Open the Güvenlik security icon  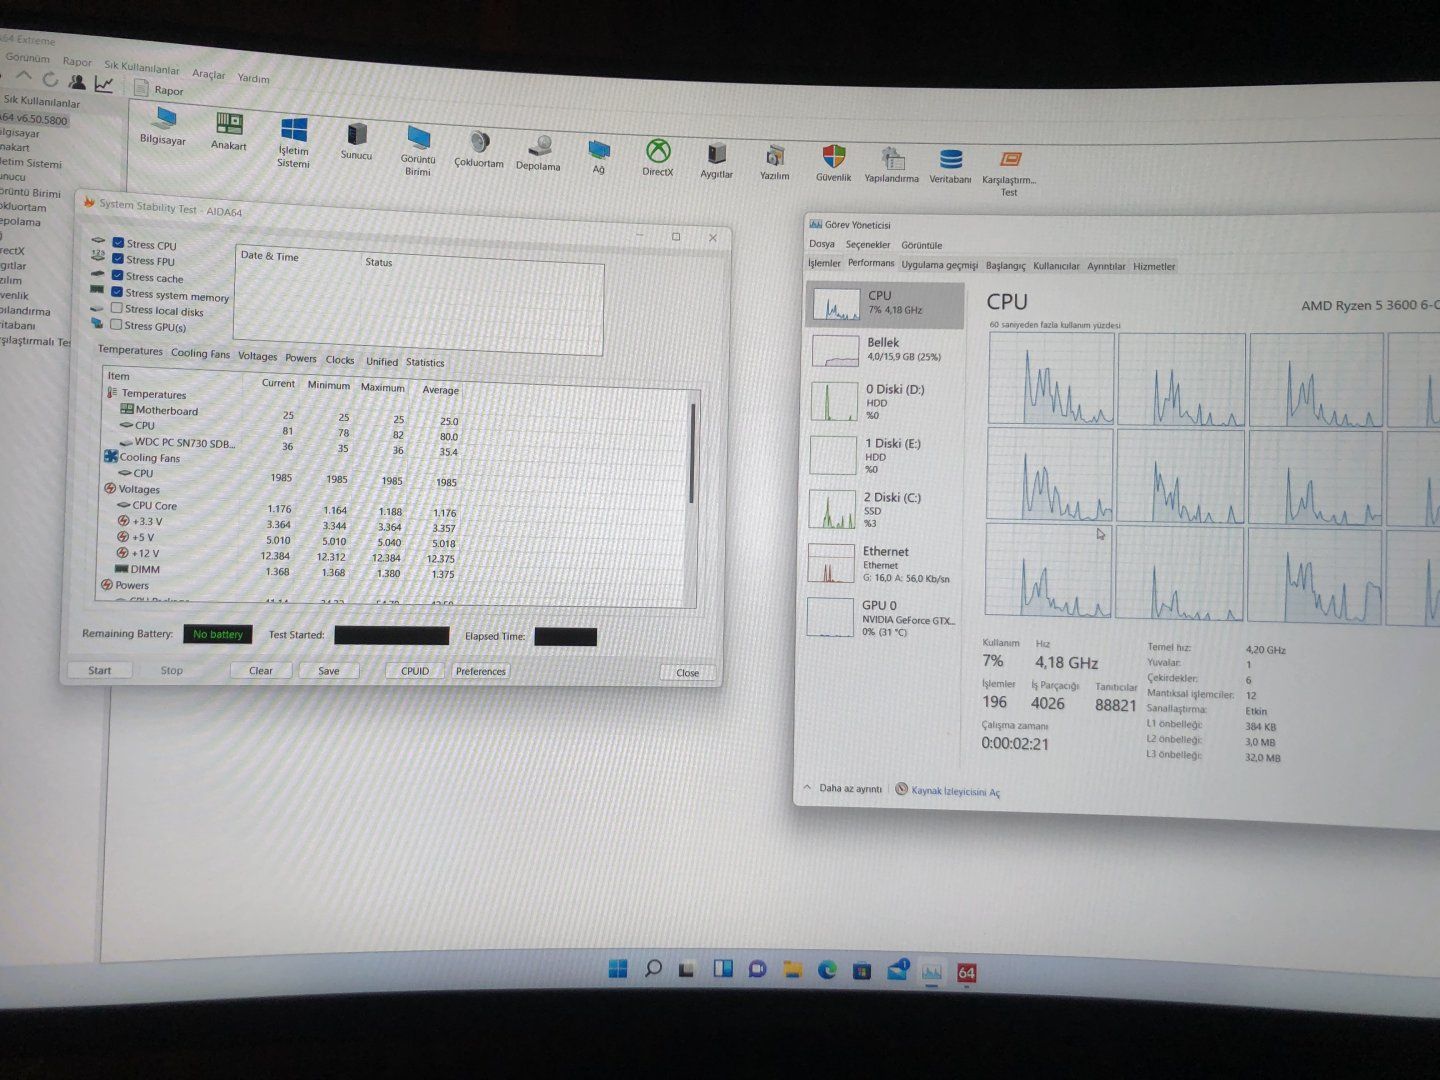[833, 164]
